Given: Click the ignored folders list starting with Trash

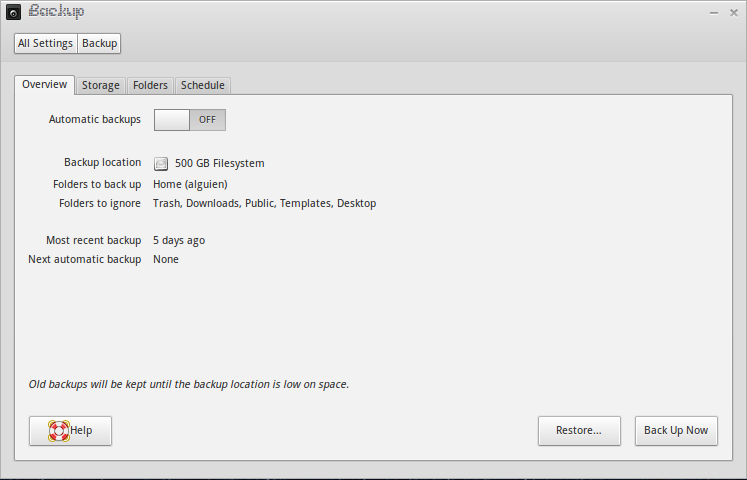Looking at the screenshot, I should click(x=264, y=203).
